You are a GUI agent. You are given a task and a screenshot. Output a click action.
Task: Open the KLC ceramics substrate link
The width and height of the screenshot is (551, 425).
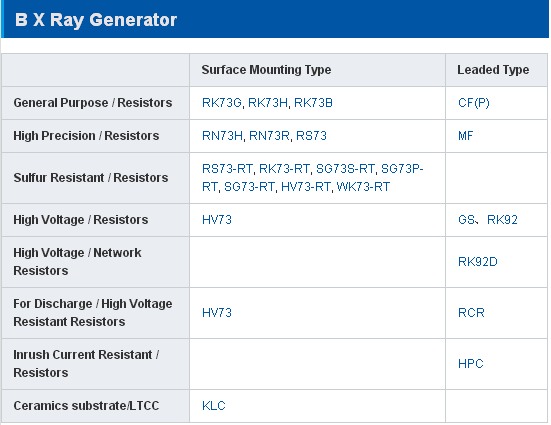pyautogui.click(x=214, y=406)
